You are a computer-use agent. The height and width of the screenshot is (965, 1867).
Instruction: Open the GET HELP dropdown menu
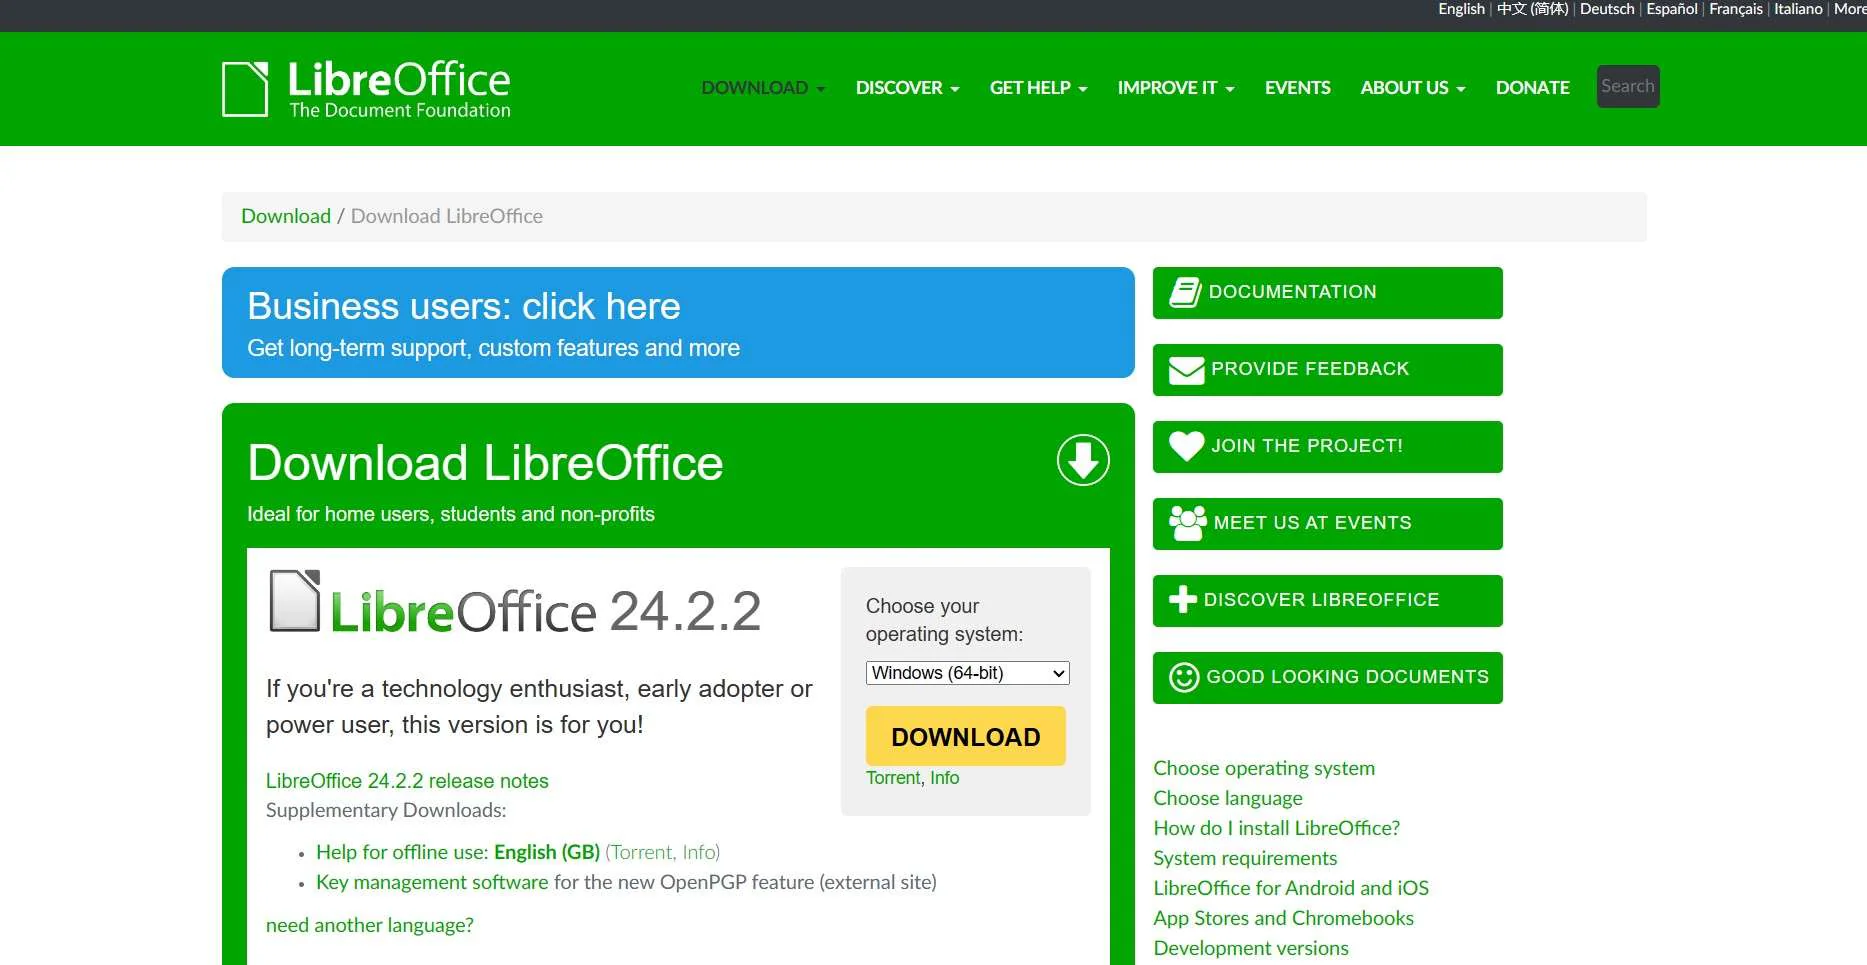tap(1038, 88)
